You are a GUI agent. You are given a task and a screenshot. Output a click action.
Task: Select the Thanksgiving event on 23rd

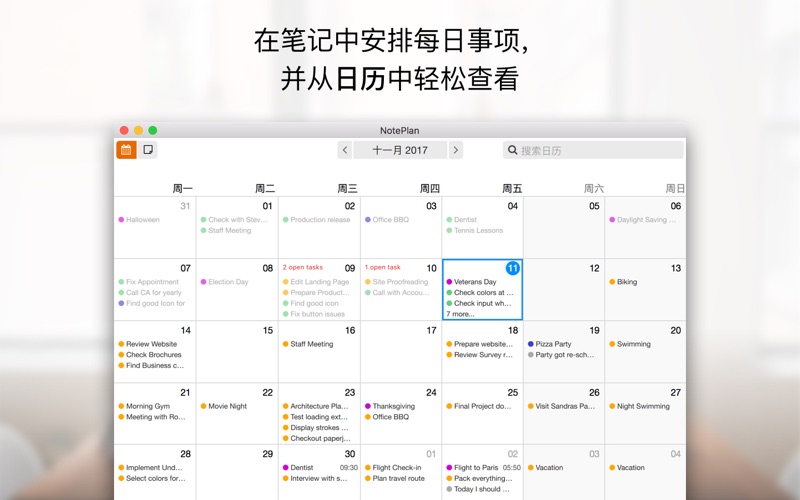[x=393, y=406]
